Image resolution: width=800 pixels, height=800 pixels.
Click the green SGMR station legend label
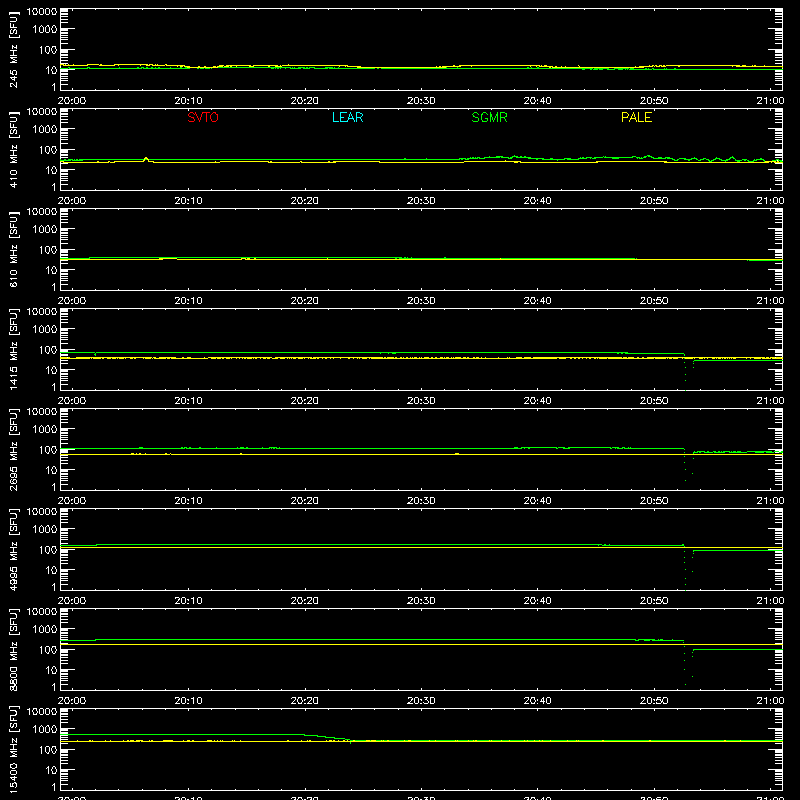click(489, 117)
